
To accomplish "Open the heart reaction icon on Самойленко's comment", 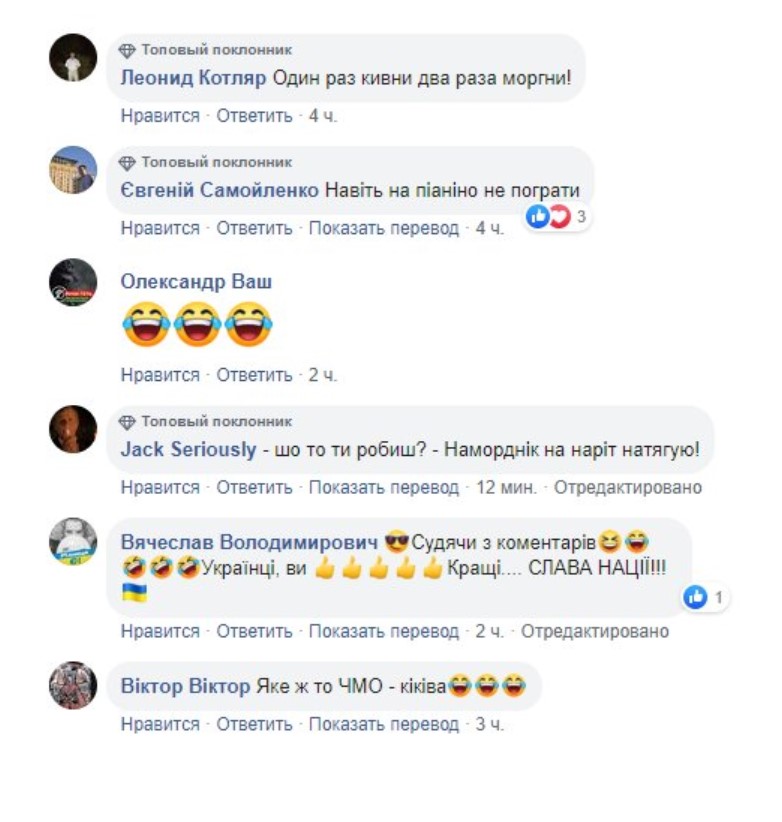I will [x=559, y=216].
